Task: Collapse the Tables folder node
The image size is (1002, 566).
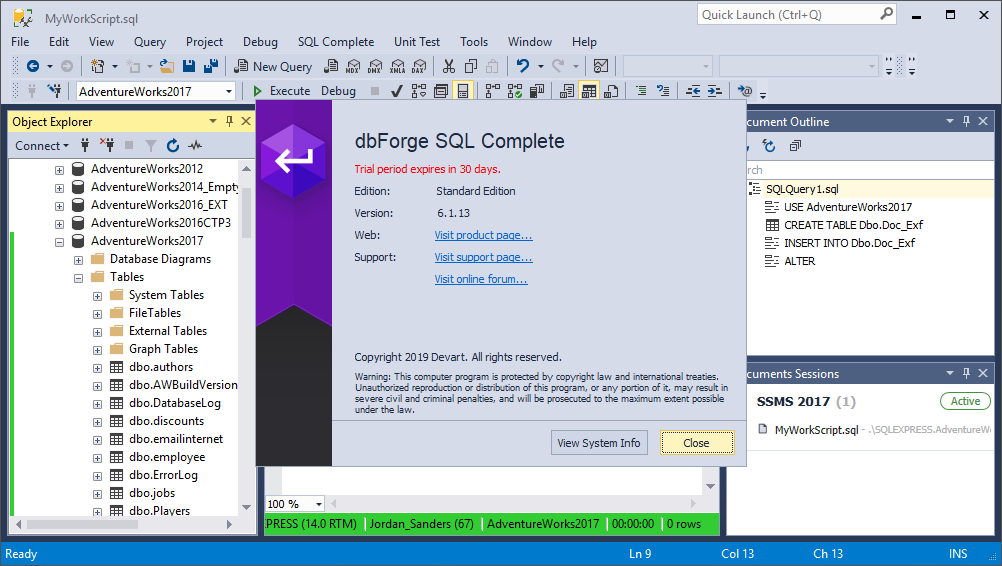Action: coord(79,278)
